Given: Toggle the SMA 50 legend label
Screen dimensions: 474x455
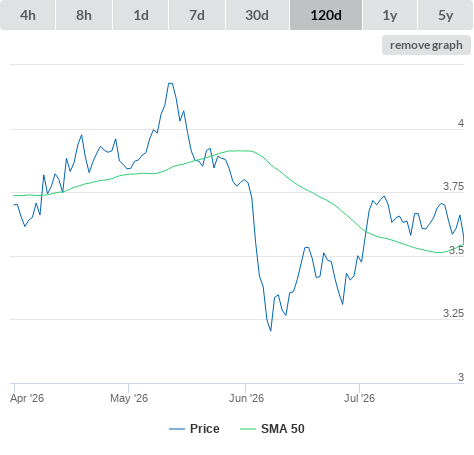Looking at the screenshot, I should click(283, 429).
